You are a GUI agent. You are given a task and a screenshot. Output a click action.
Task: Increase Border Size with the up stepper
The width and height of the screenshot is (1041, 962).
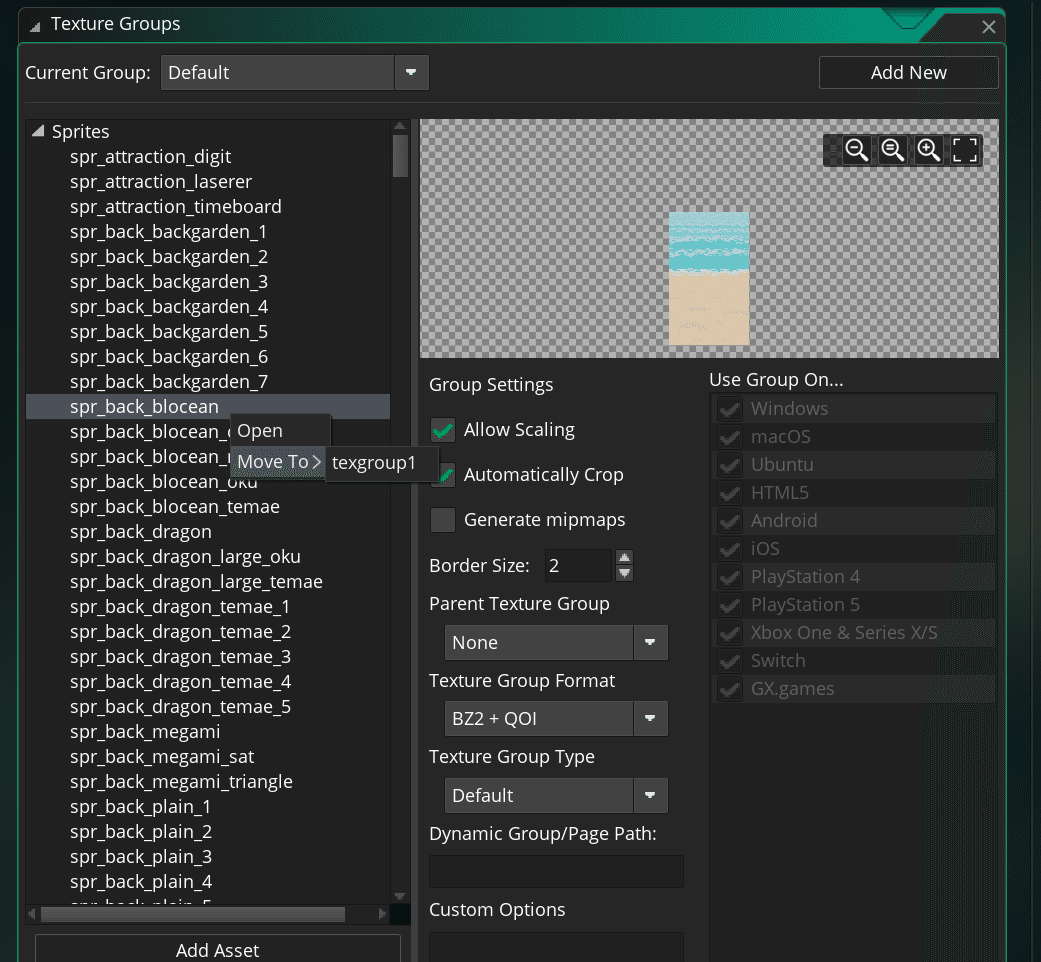pyautogui.click(x=624, y=558)
